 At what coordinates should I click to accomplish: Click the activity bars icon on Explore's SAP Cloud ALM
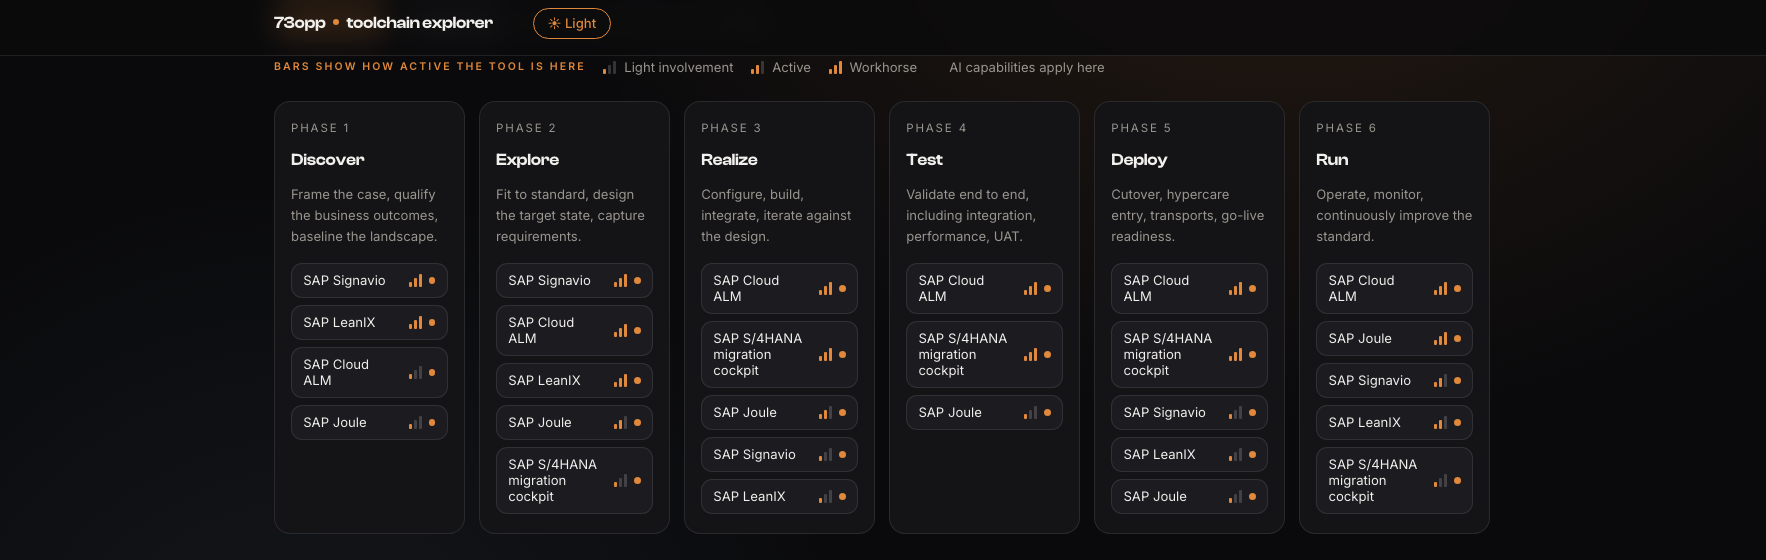point(620,331)
